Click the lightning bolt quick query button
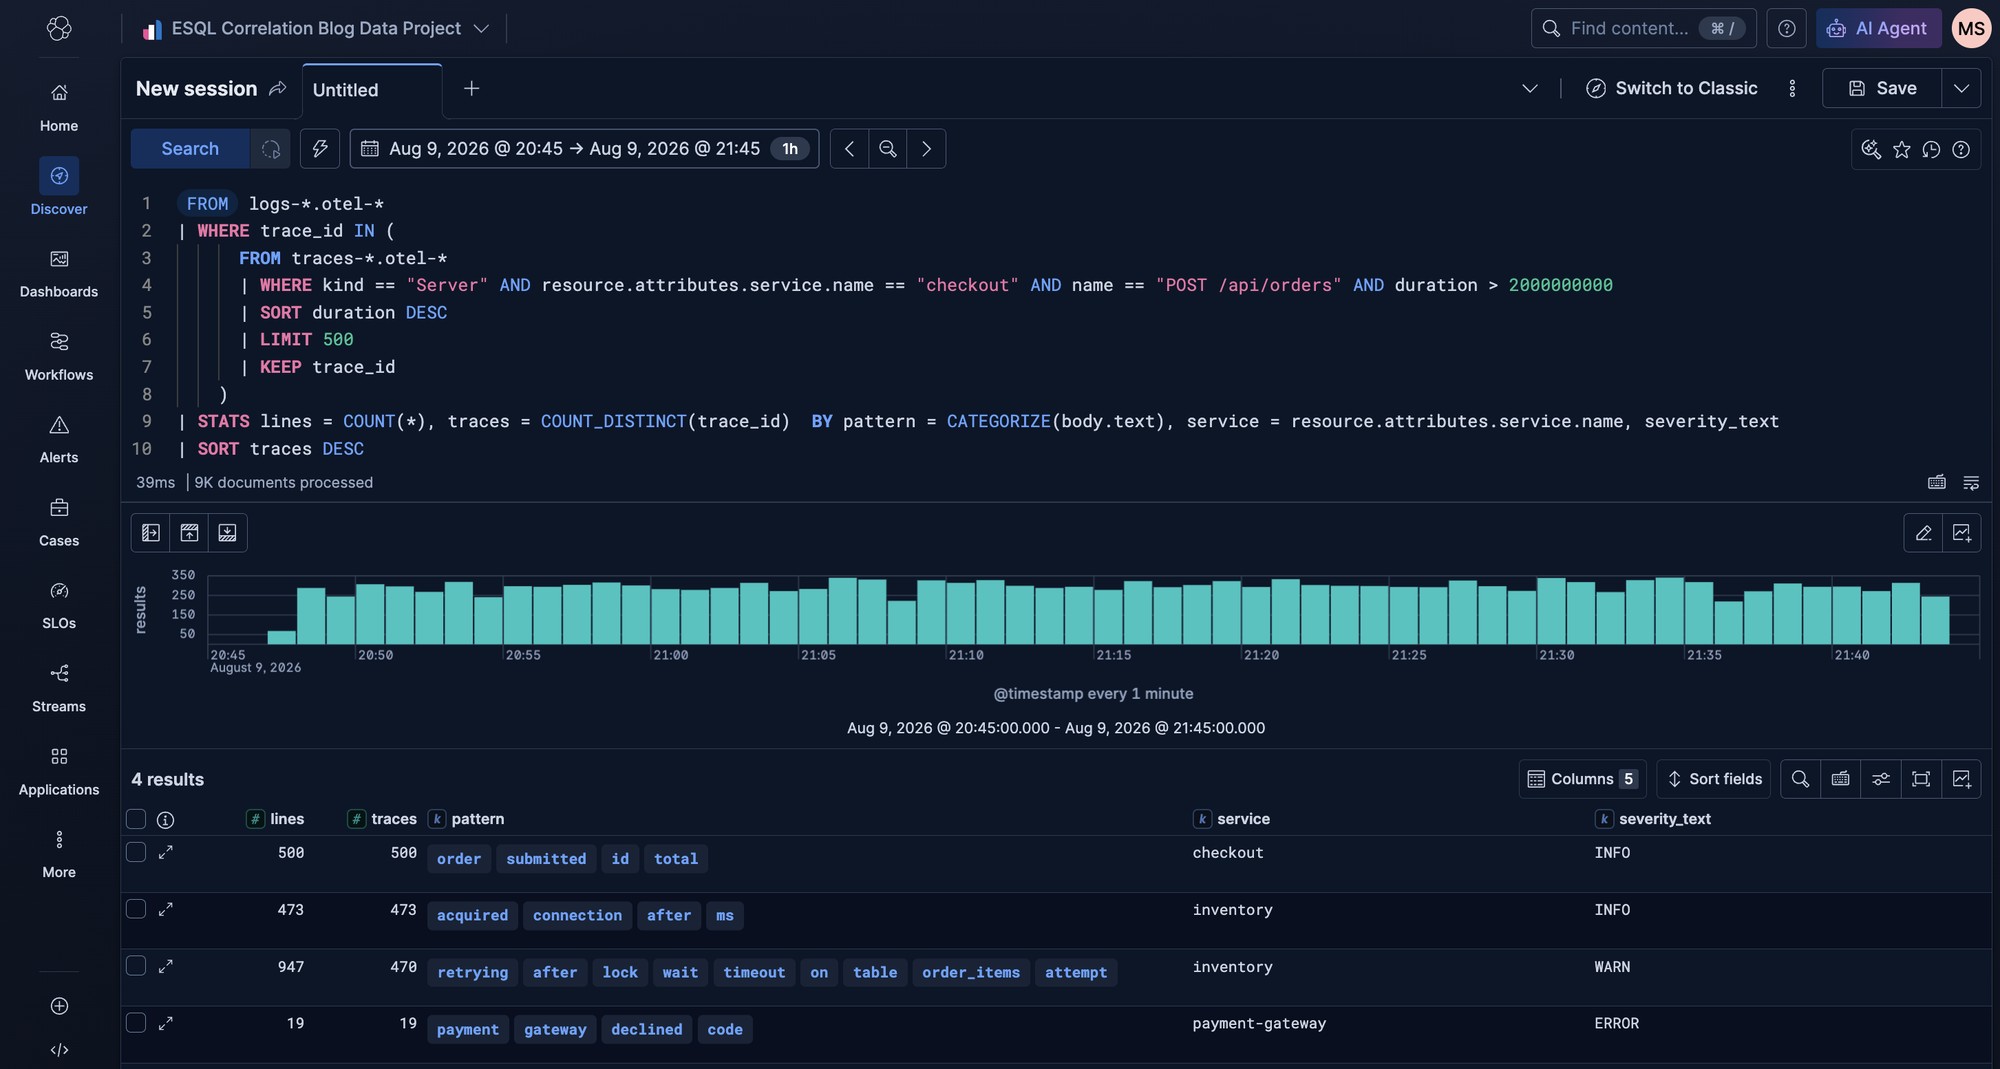This screenshot has height=1069, width=2000. [320, 149]
